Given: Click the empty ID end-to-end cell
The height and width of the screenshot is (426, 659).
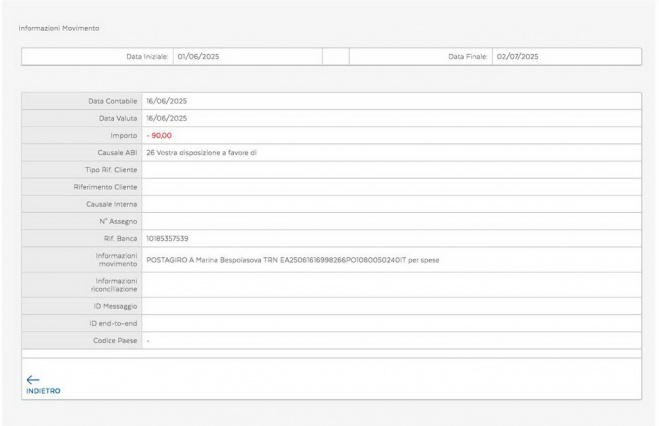Looking at the screenshot, I should (390, 323).
